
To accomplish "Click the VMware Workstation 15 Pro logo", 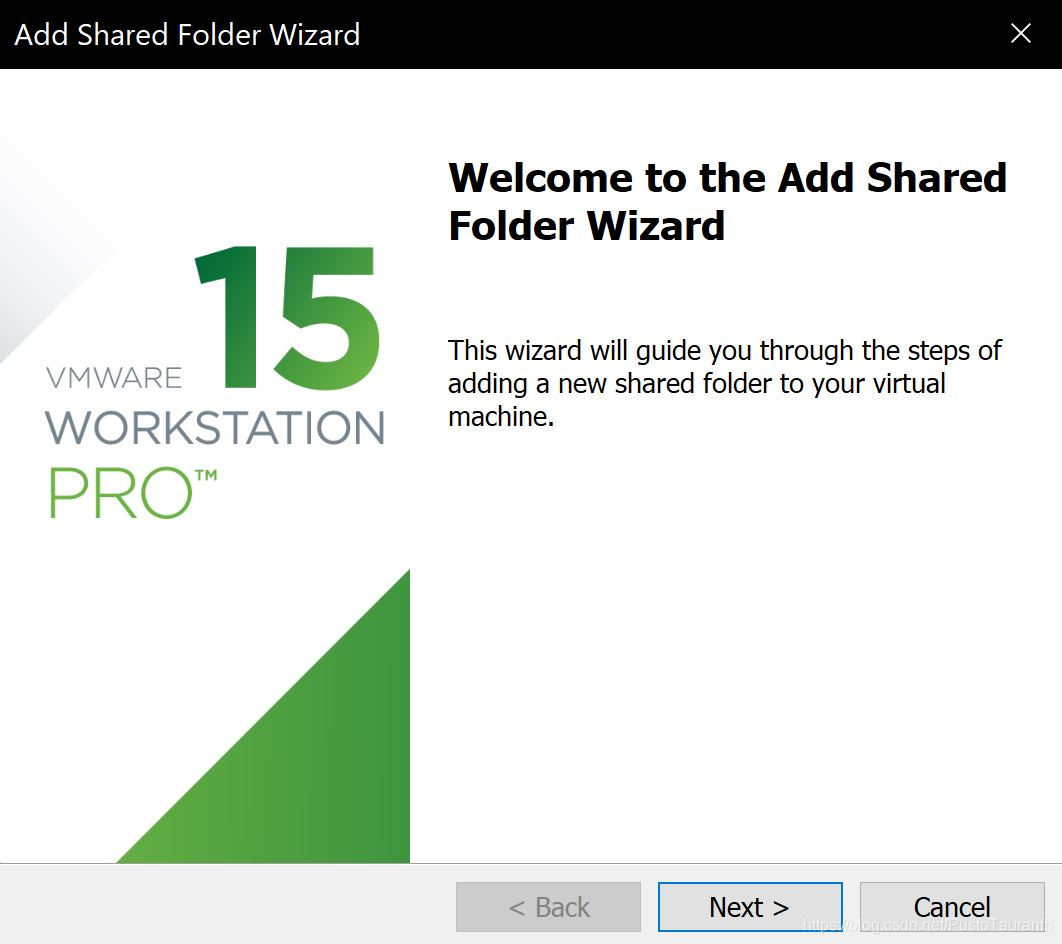I will [215, 383].
